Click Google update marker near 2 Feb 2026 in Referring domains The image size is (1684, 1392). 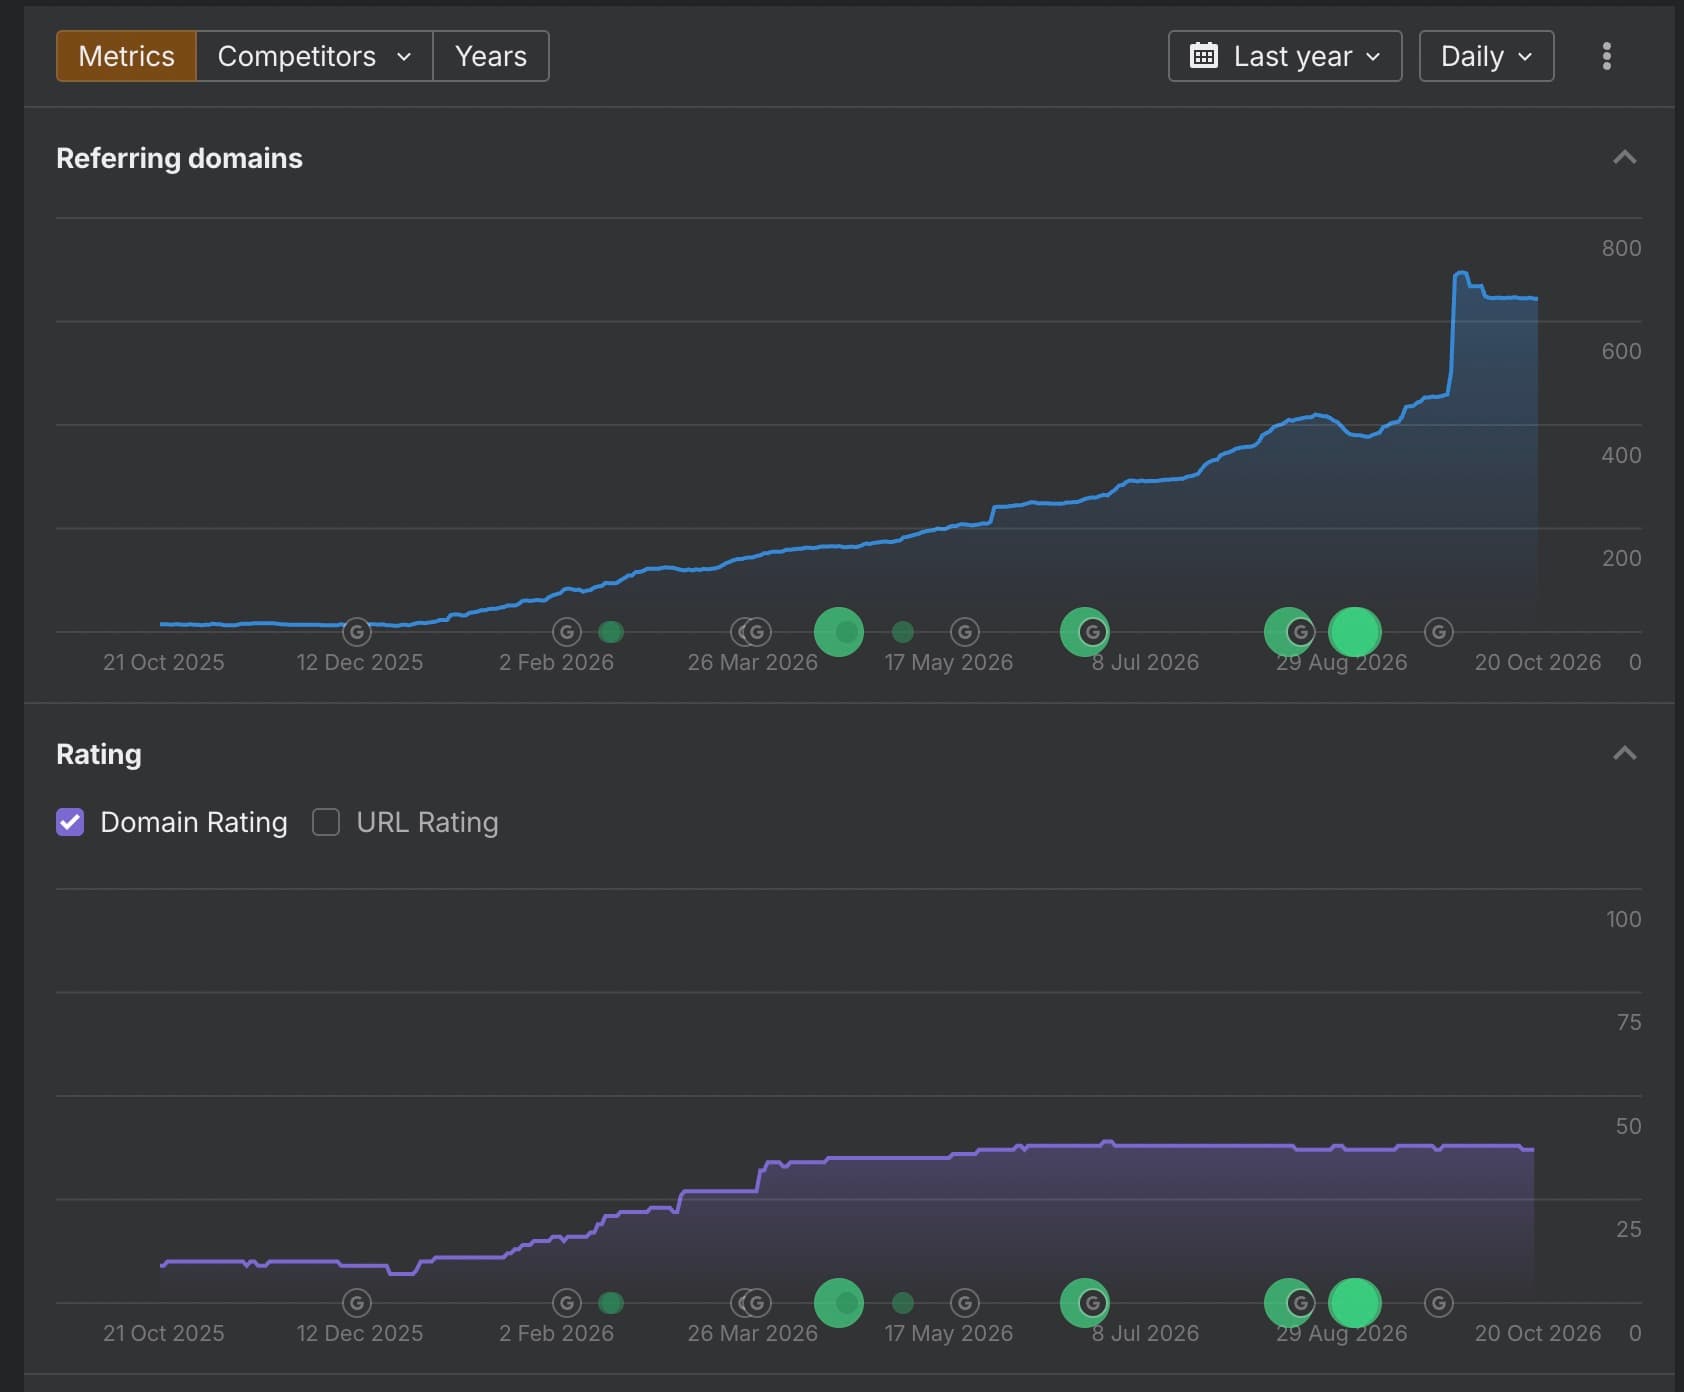coord(567,632)
